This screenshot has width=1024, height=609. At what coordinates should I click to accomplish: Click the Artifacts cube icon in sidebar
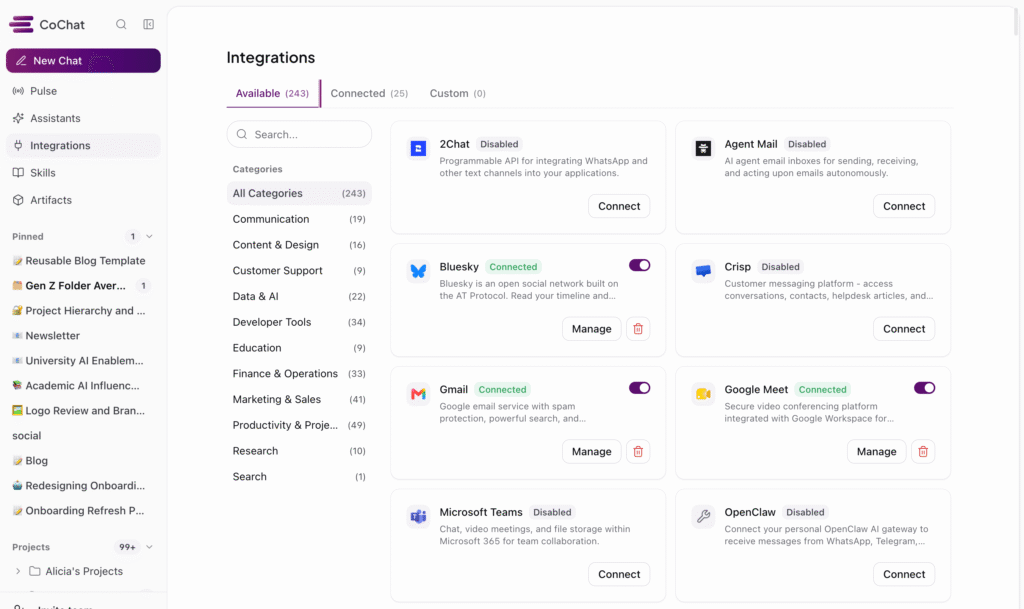point(18,200)
